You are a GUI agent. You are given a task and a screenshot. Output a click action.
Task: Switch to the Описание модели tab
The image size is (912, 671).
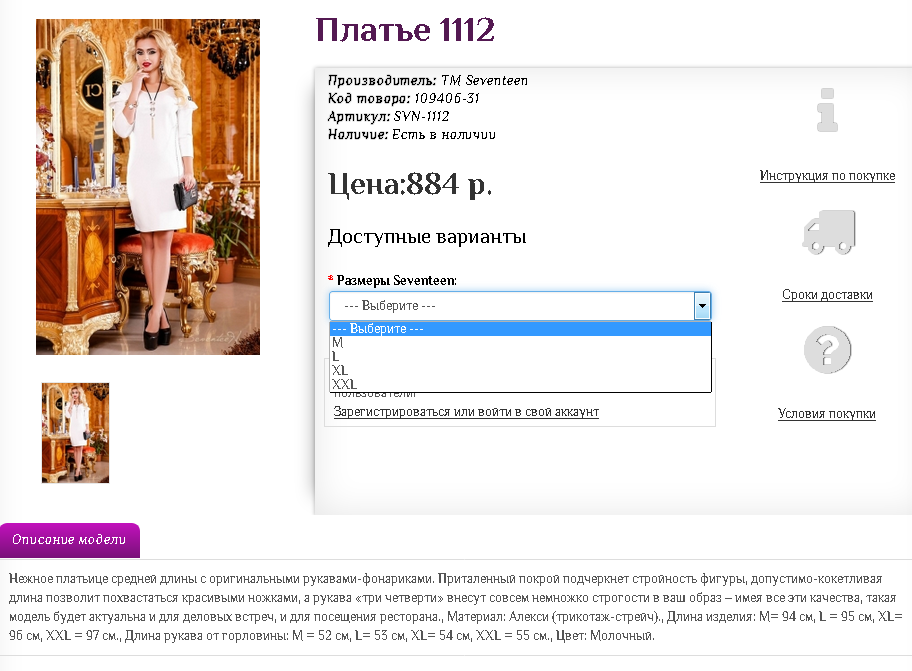click(x=70, y=540)
